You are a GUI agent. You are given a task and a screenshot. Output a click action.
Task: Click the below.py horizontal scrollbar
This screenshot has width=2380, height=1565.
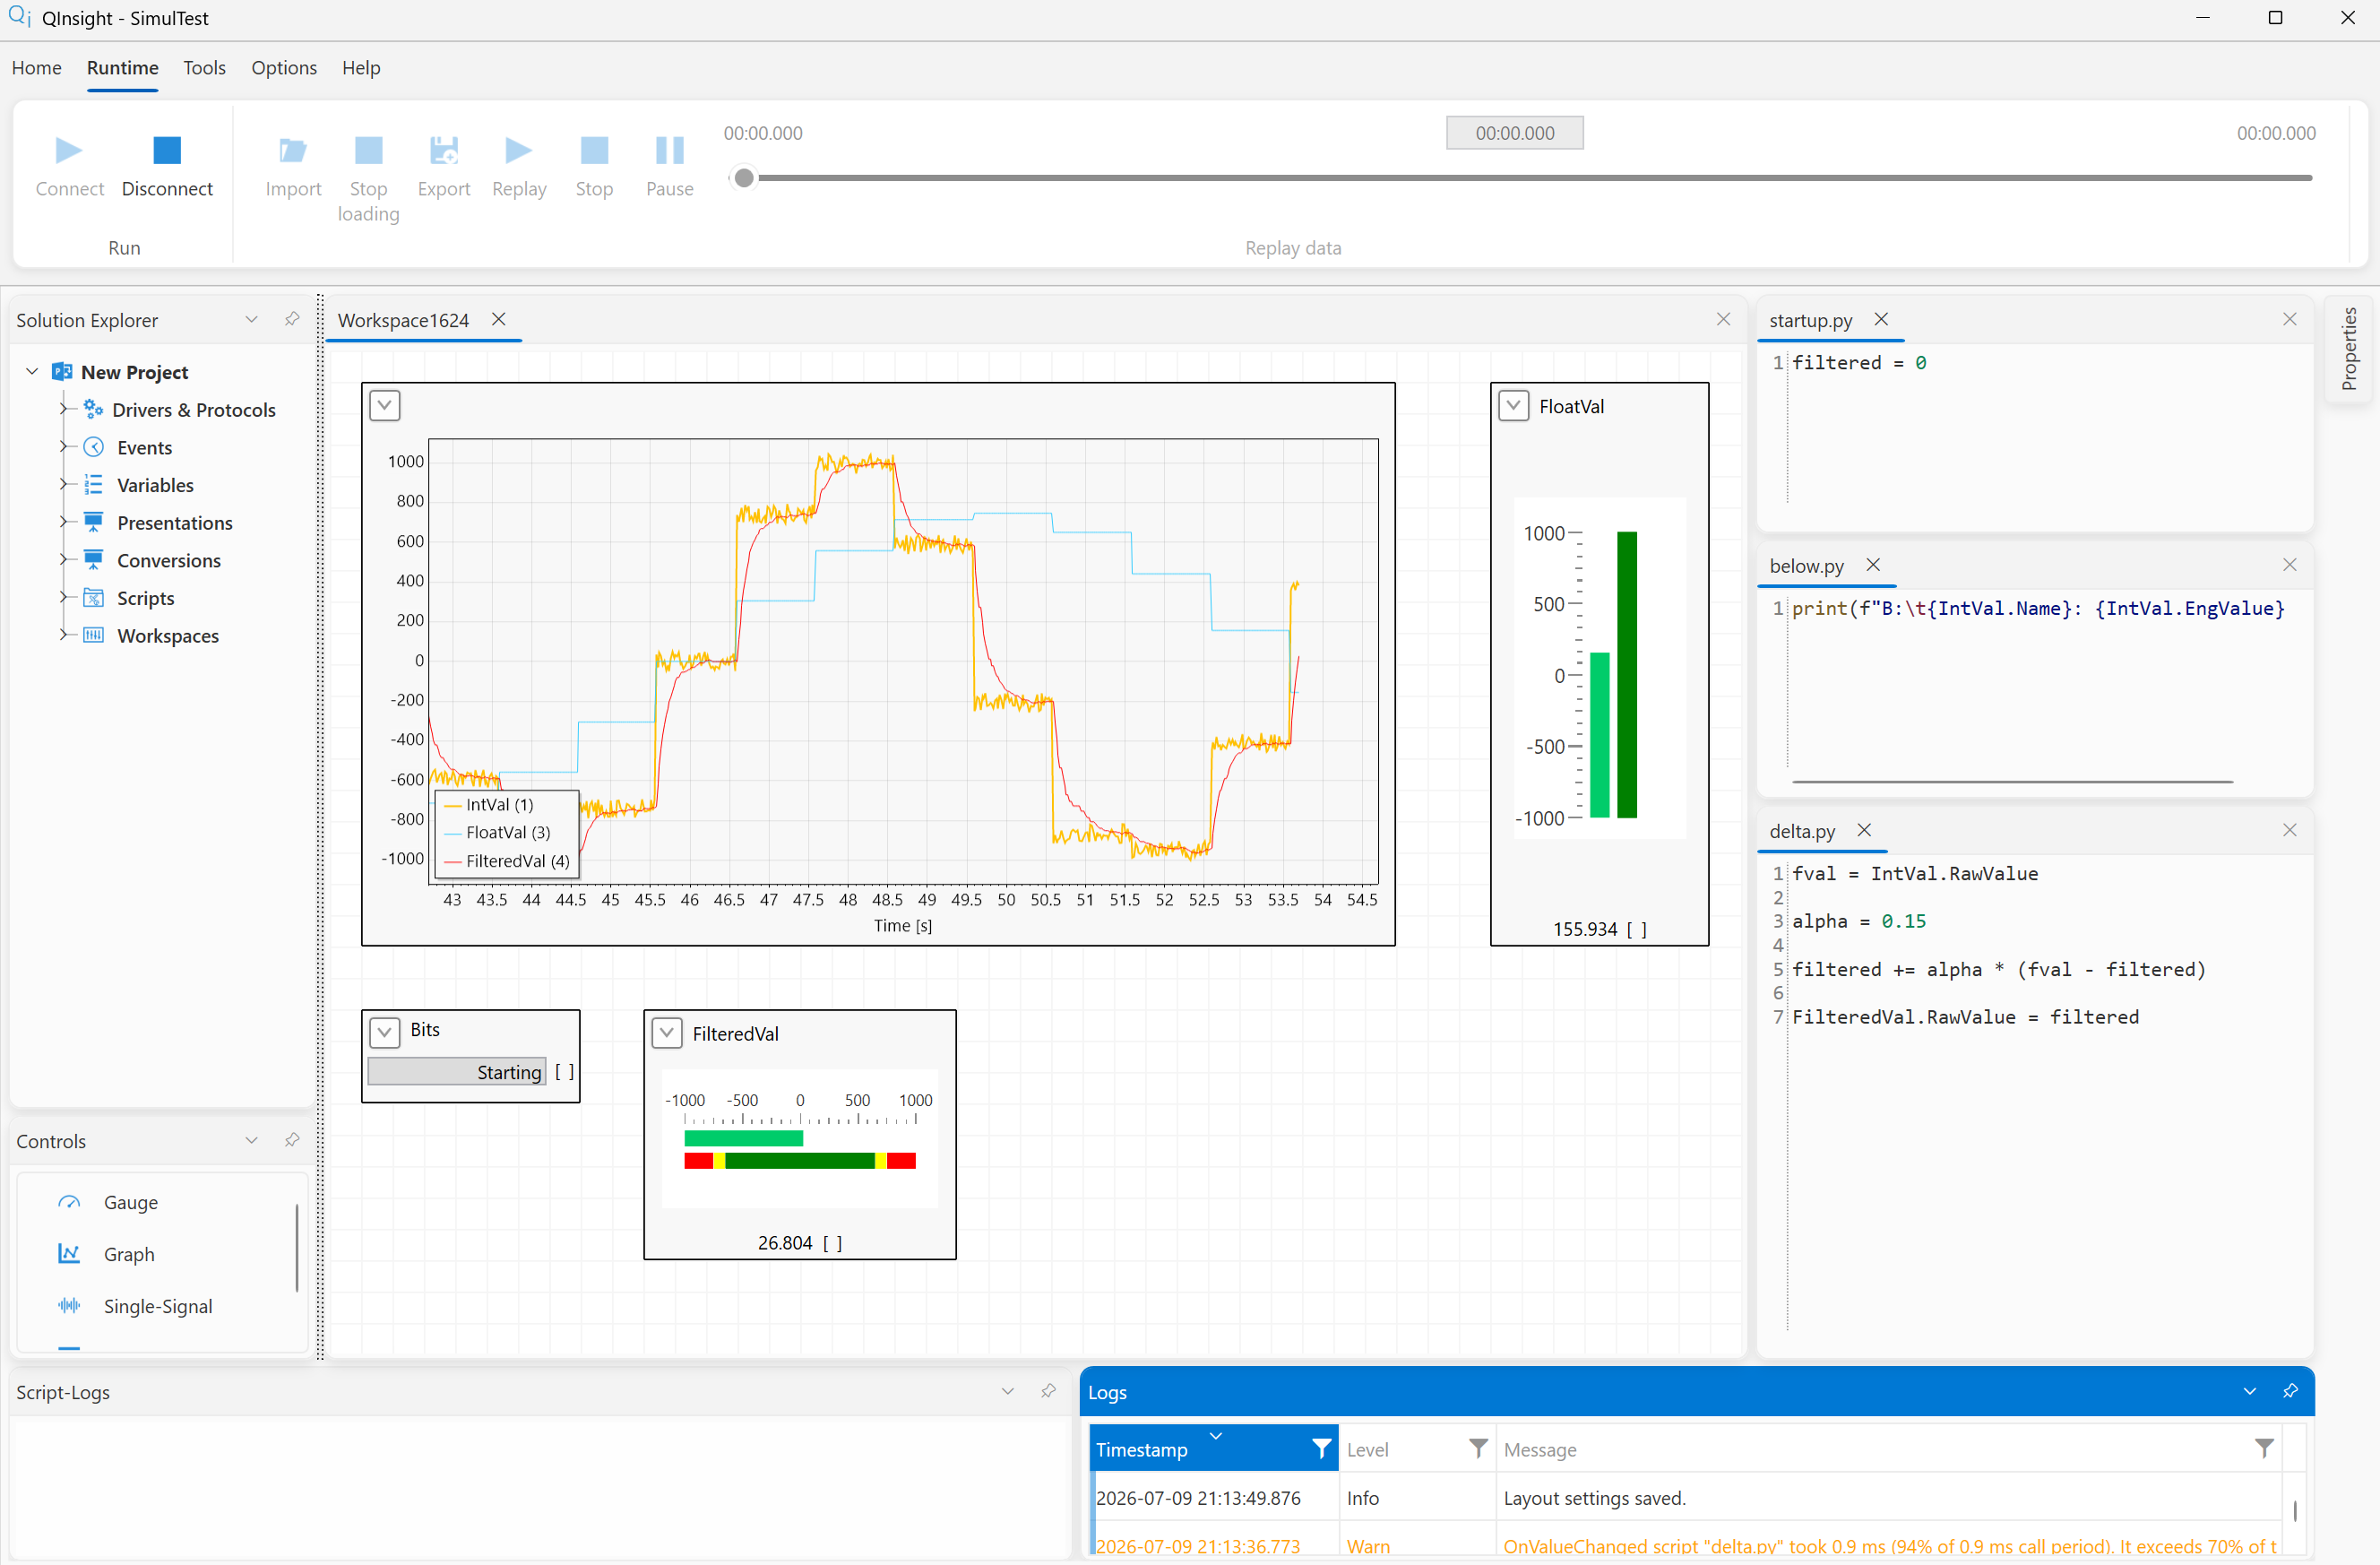pyautogui.click(x=2012, y=781)
